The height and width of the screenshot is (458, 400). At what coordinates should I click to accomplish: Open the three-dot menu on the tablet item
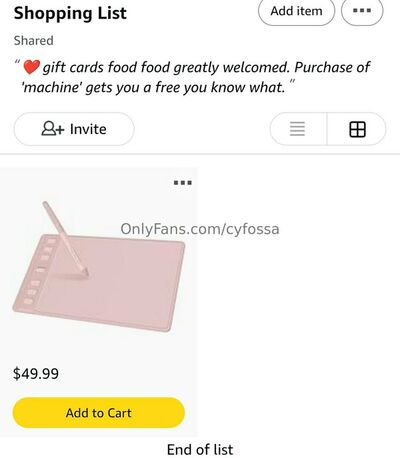[183, 183]
